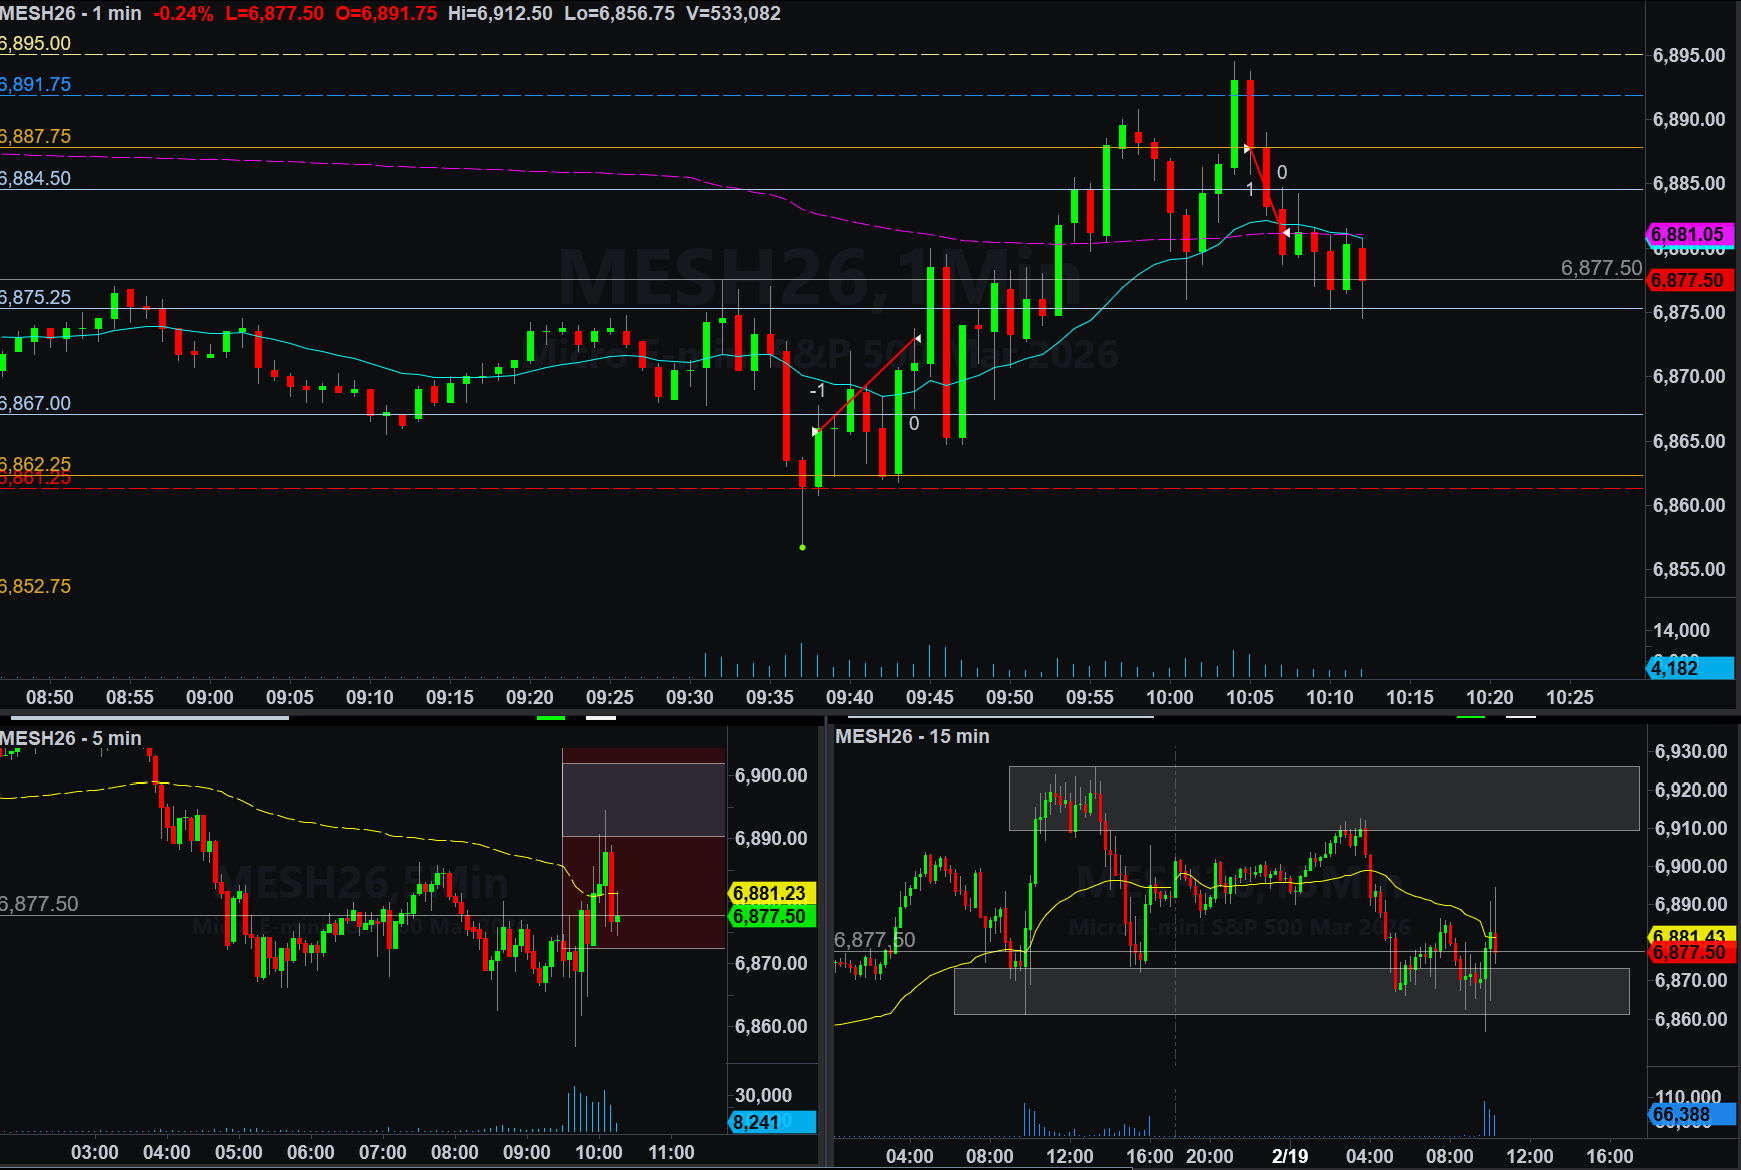Select the MESH26 - 5 min chart title

click(71, 738)
